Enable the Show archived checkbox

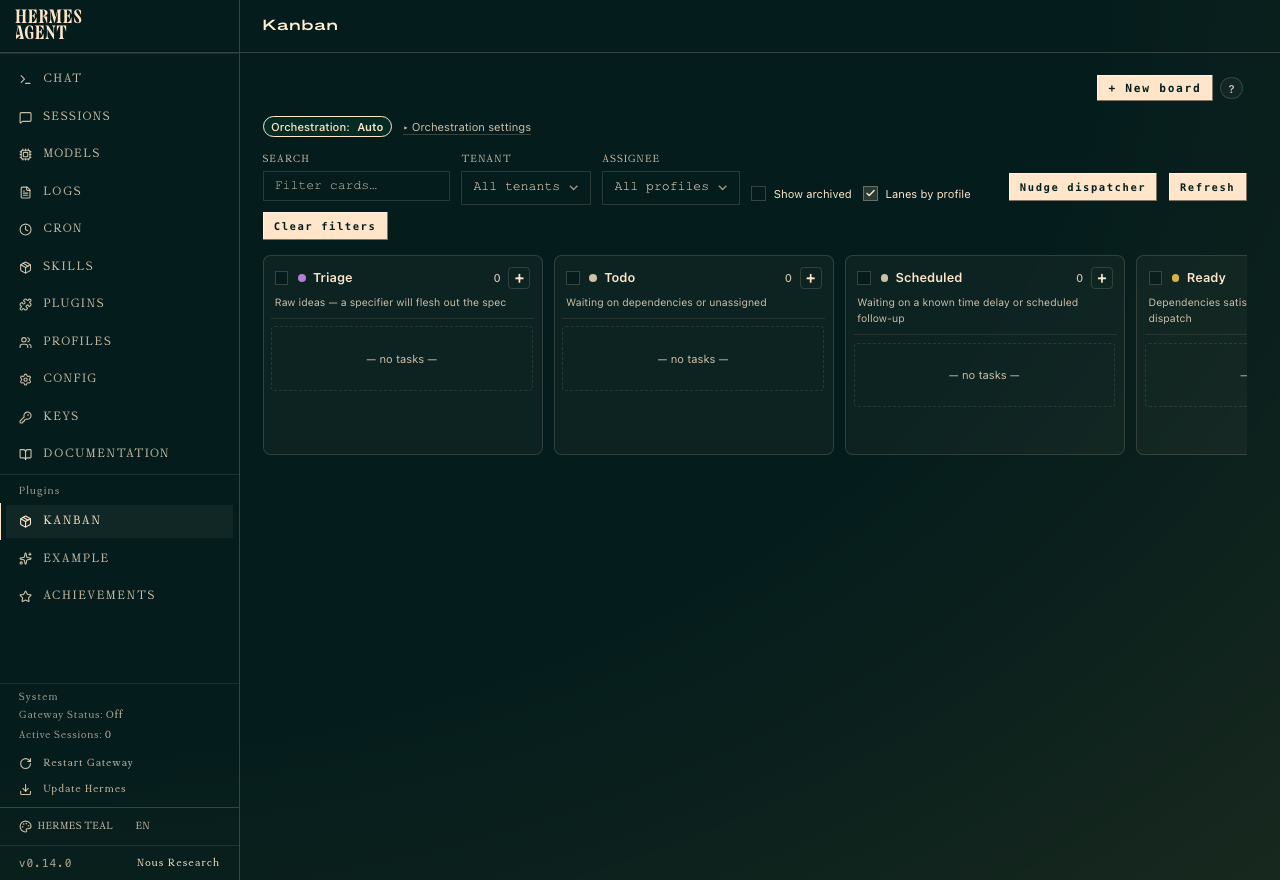(x=758, y=194)
